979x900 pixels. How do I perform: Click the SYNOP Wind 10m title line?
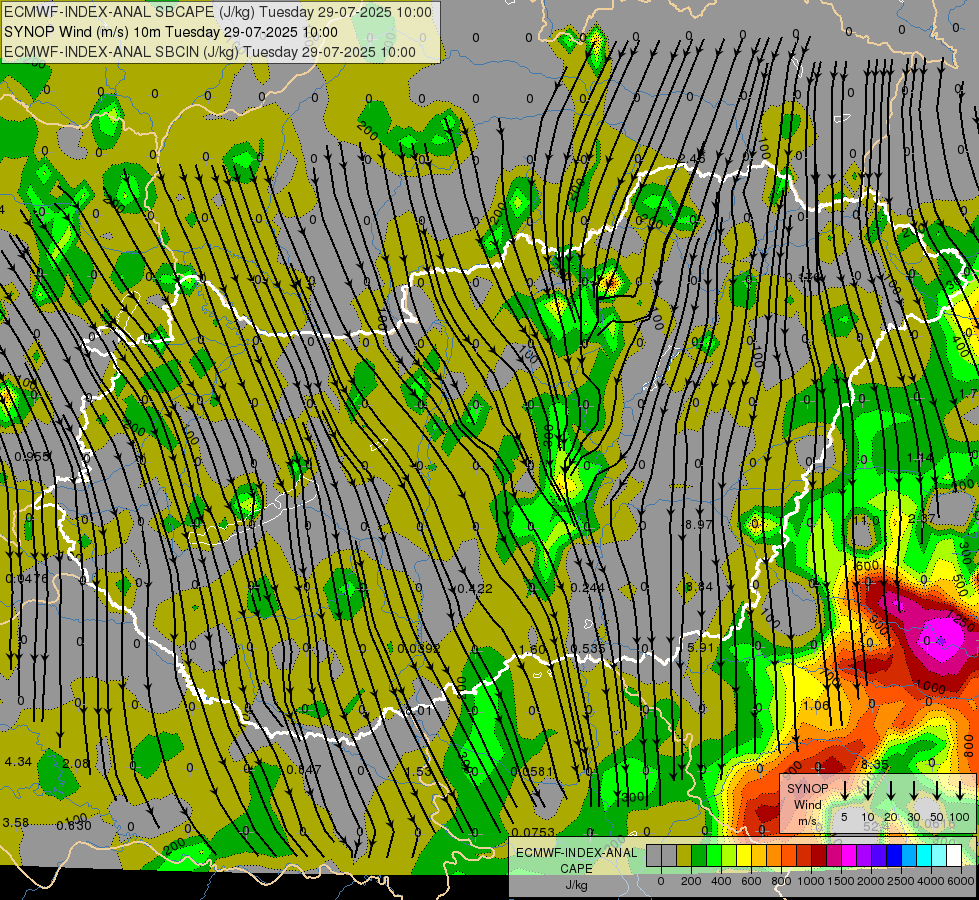(170, 32)
